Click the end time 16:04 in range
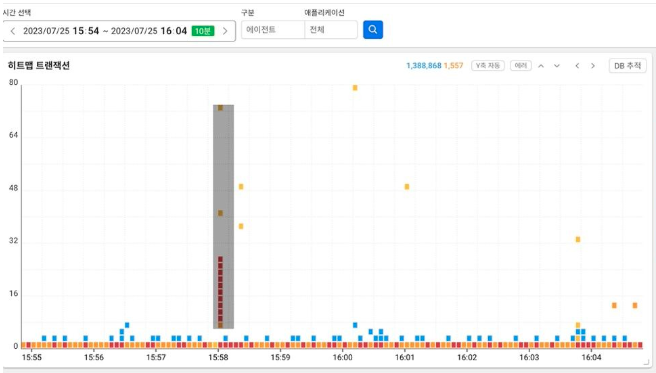 point(174,31)
